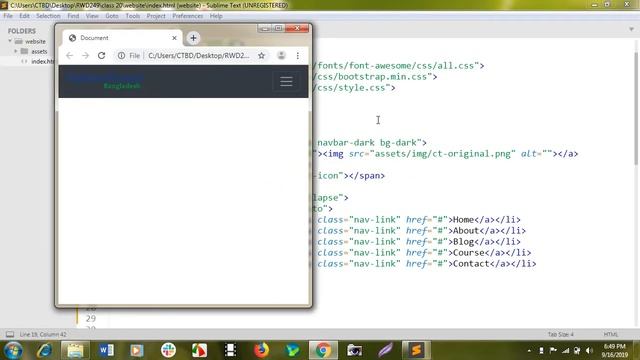Change Tab Size 4 setting in status bar
640x360 pixels.
(x=560, y=334)
